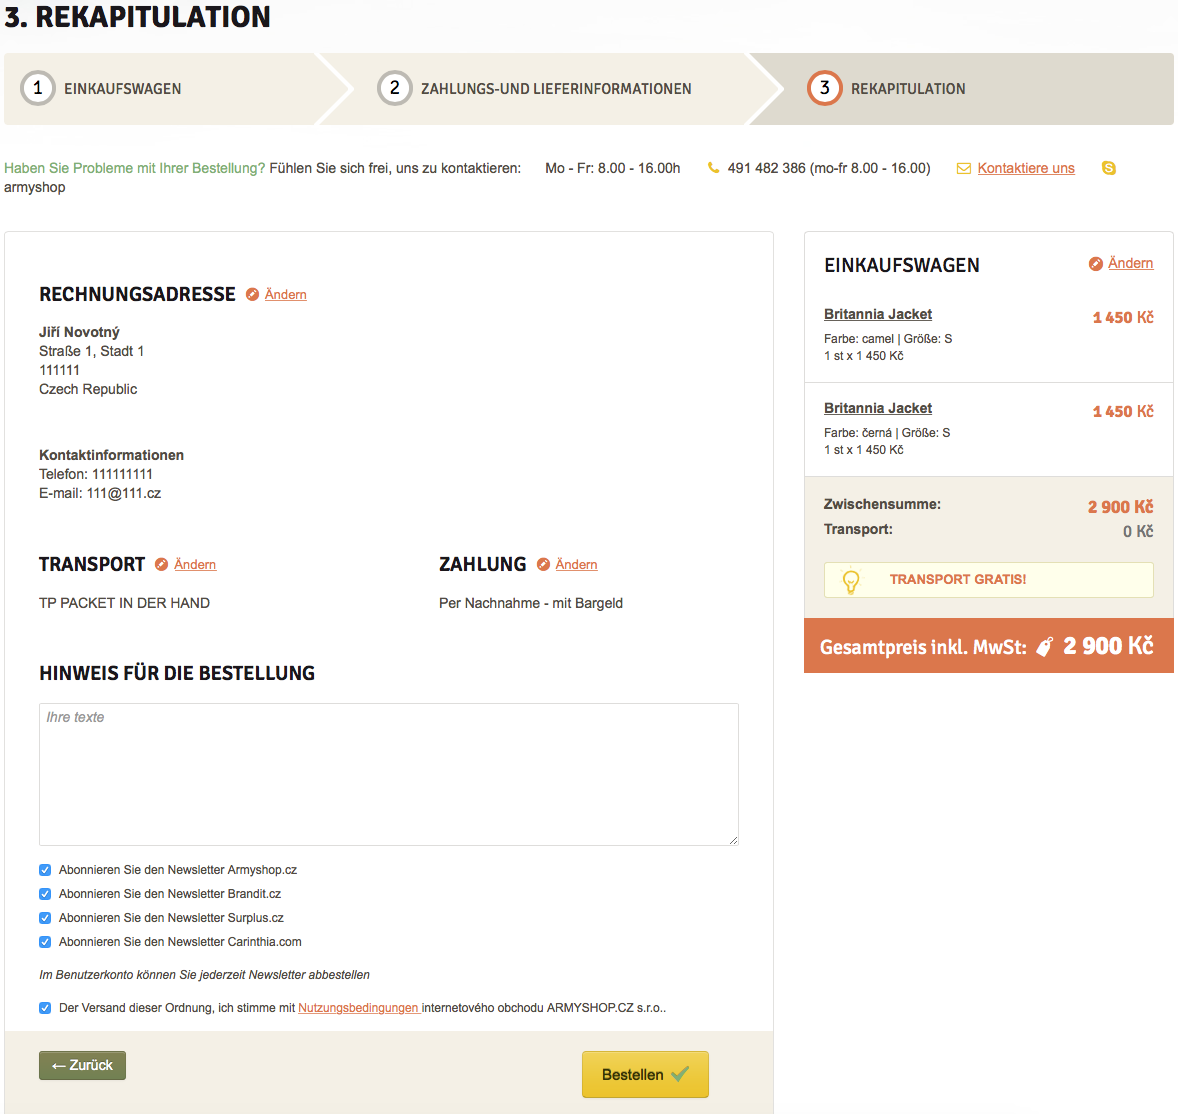Click the edit icon beside Zahlung heading
1178x1114 pixels.
point(543,564)
